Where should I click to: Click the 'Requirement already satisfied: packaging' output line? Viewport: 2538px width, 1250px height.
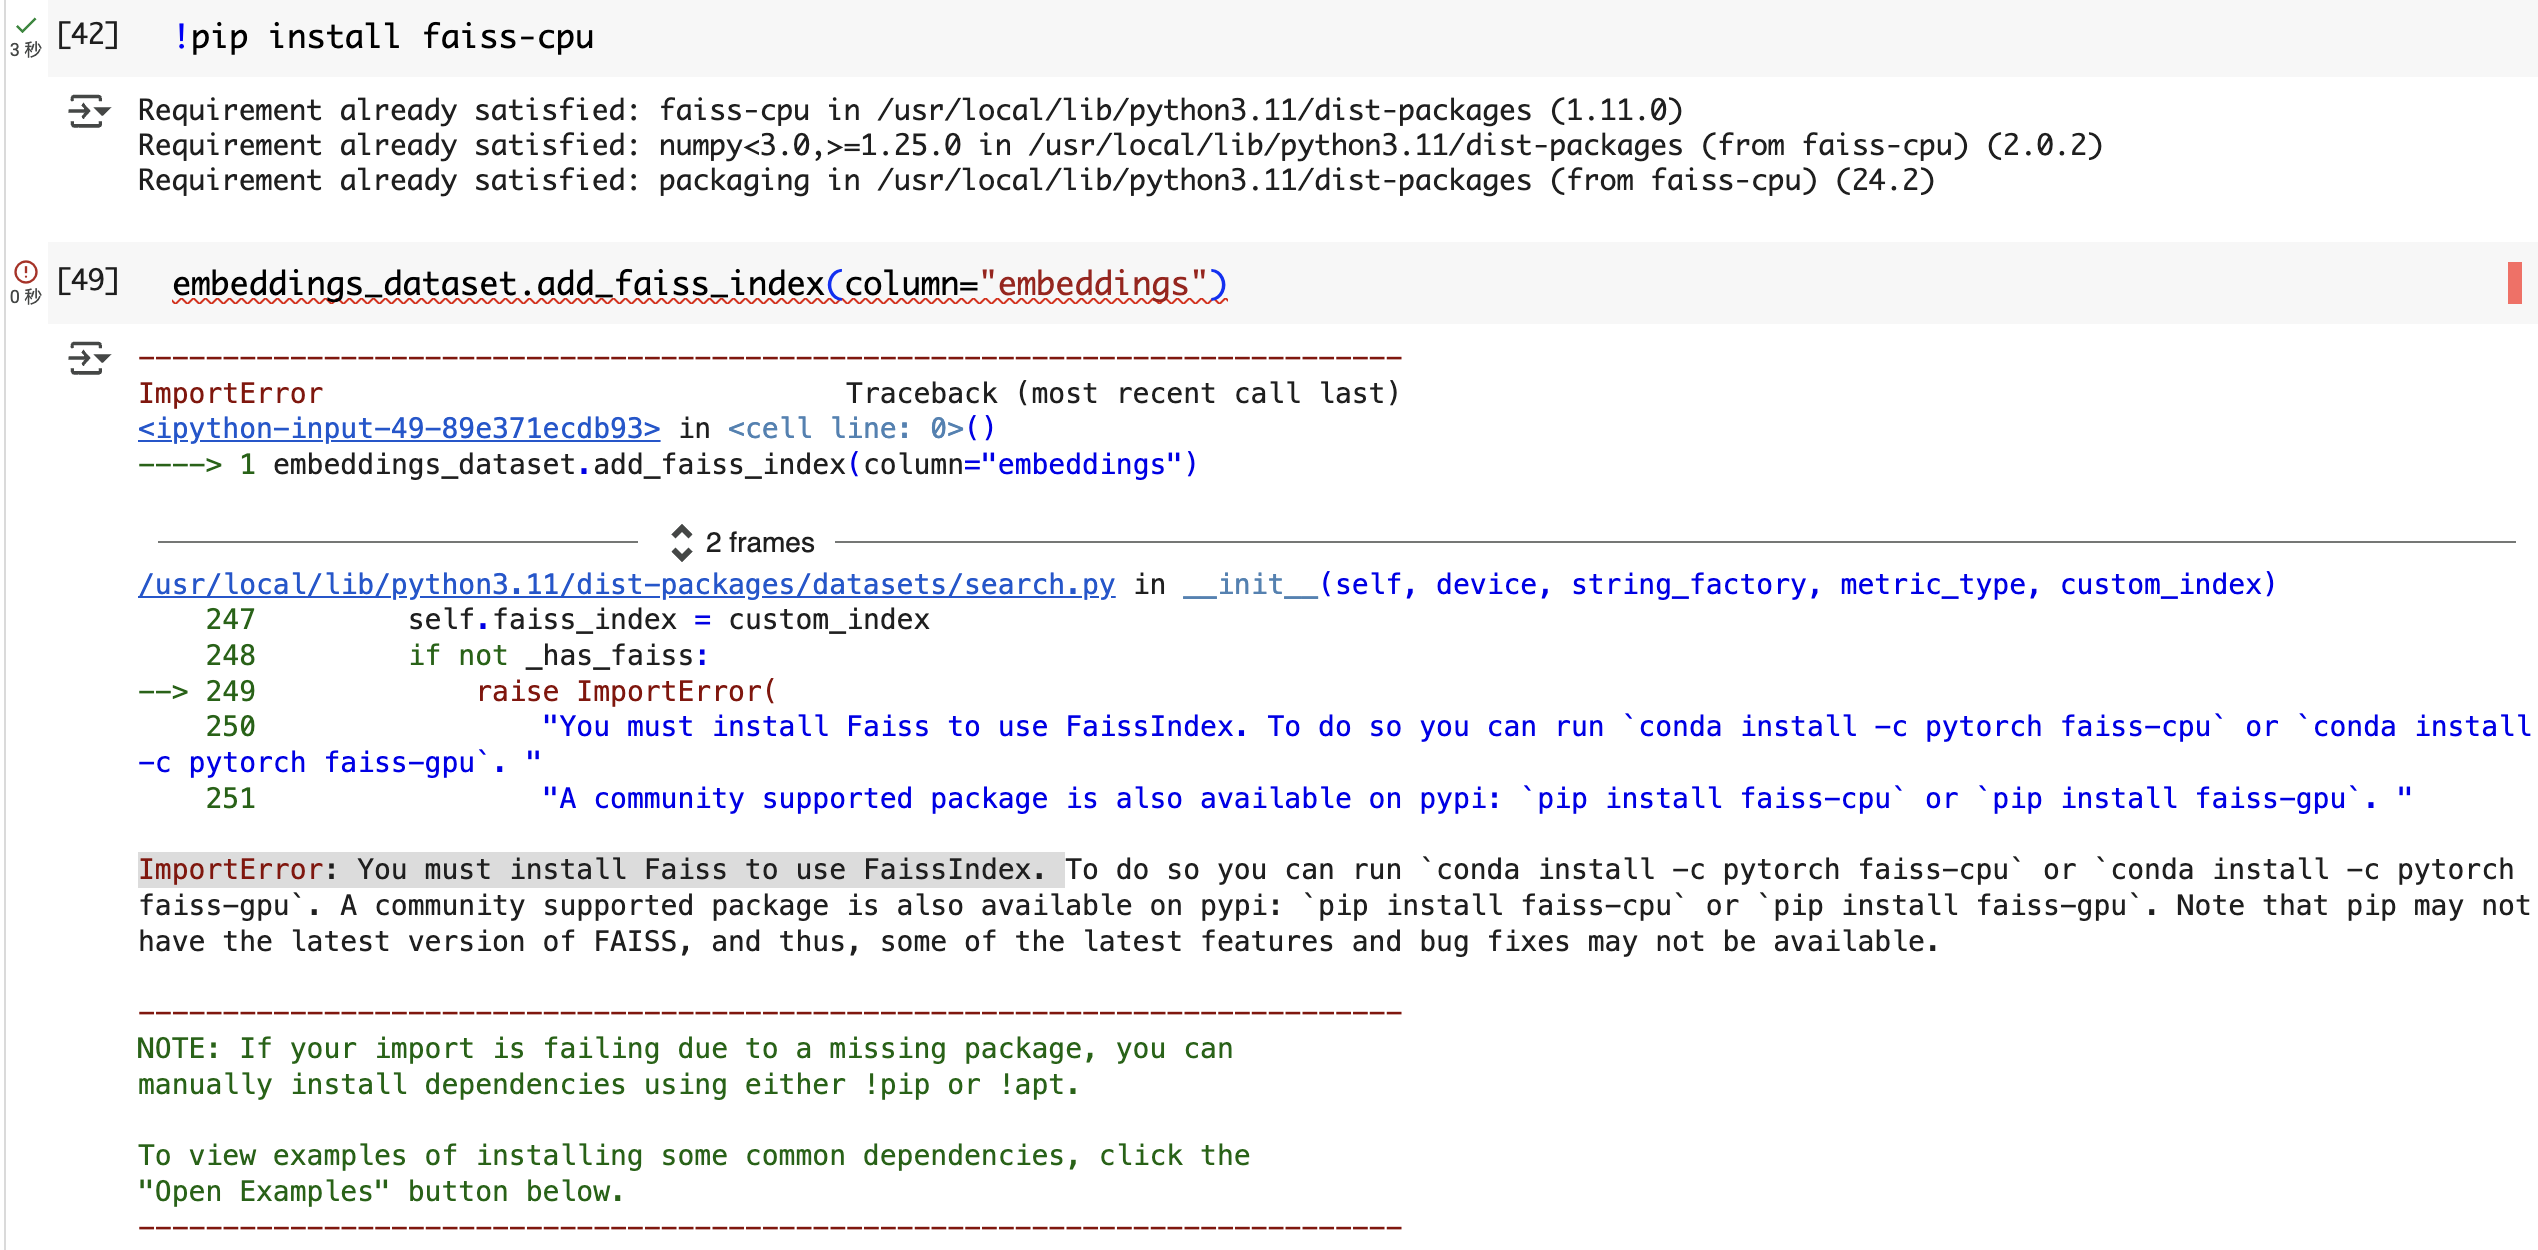tap(1036, 181)
